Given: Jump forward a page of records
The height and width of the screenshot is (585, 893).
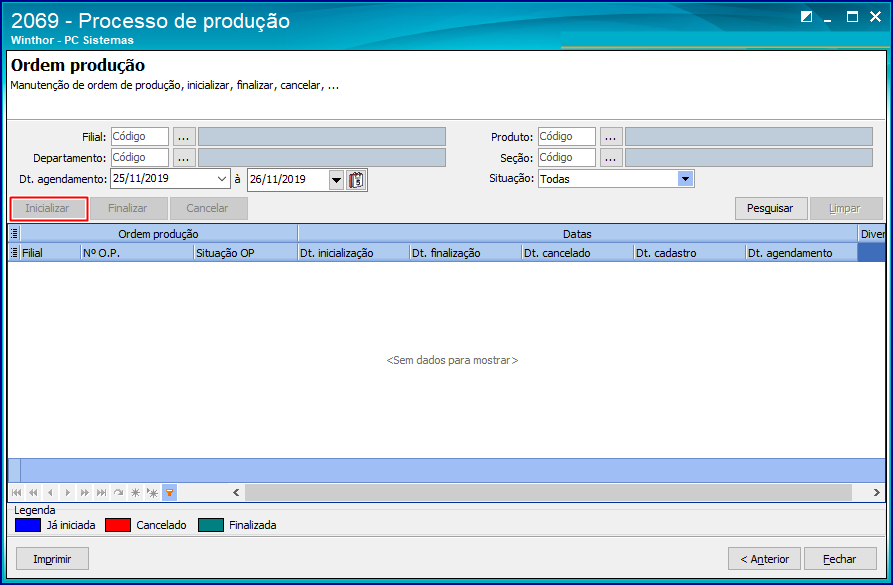Looking at the screenshot, I should pos(85,493).
